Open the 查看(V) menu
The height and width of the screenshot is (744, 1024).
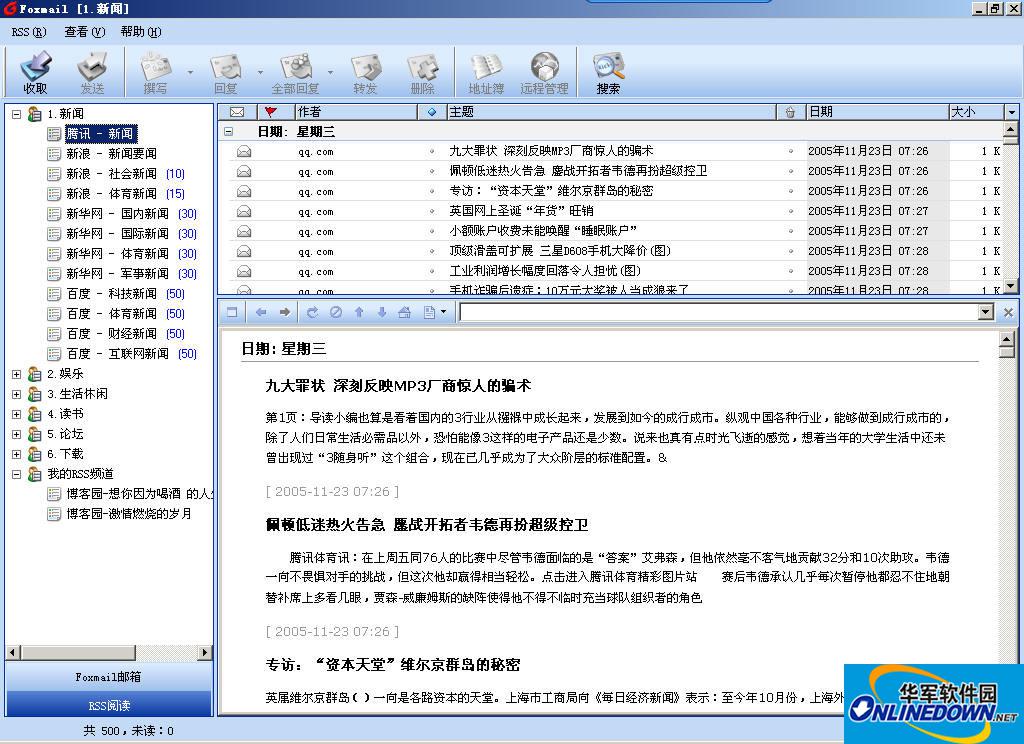pyautogui.click(x=84, y=32)
